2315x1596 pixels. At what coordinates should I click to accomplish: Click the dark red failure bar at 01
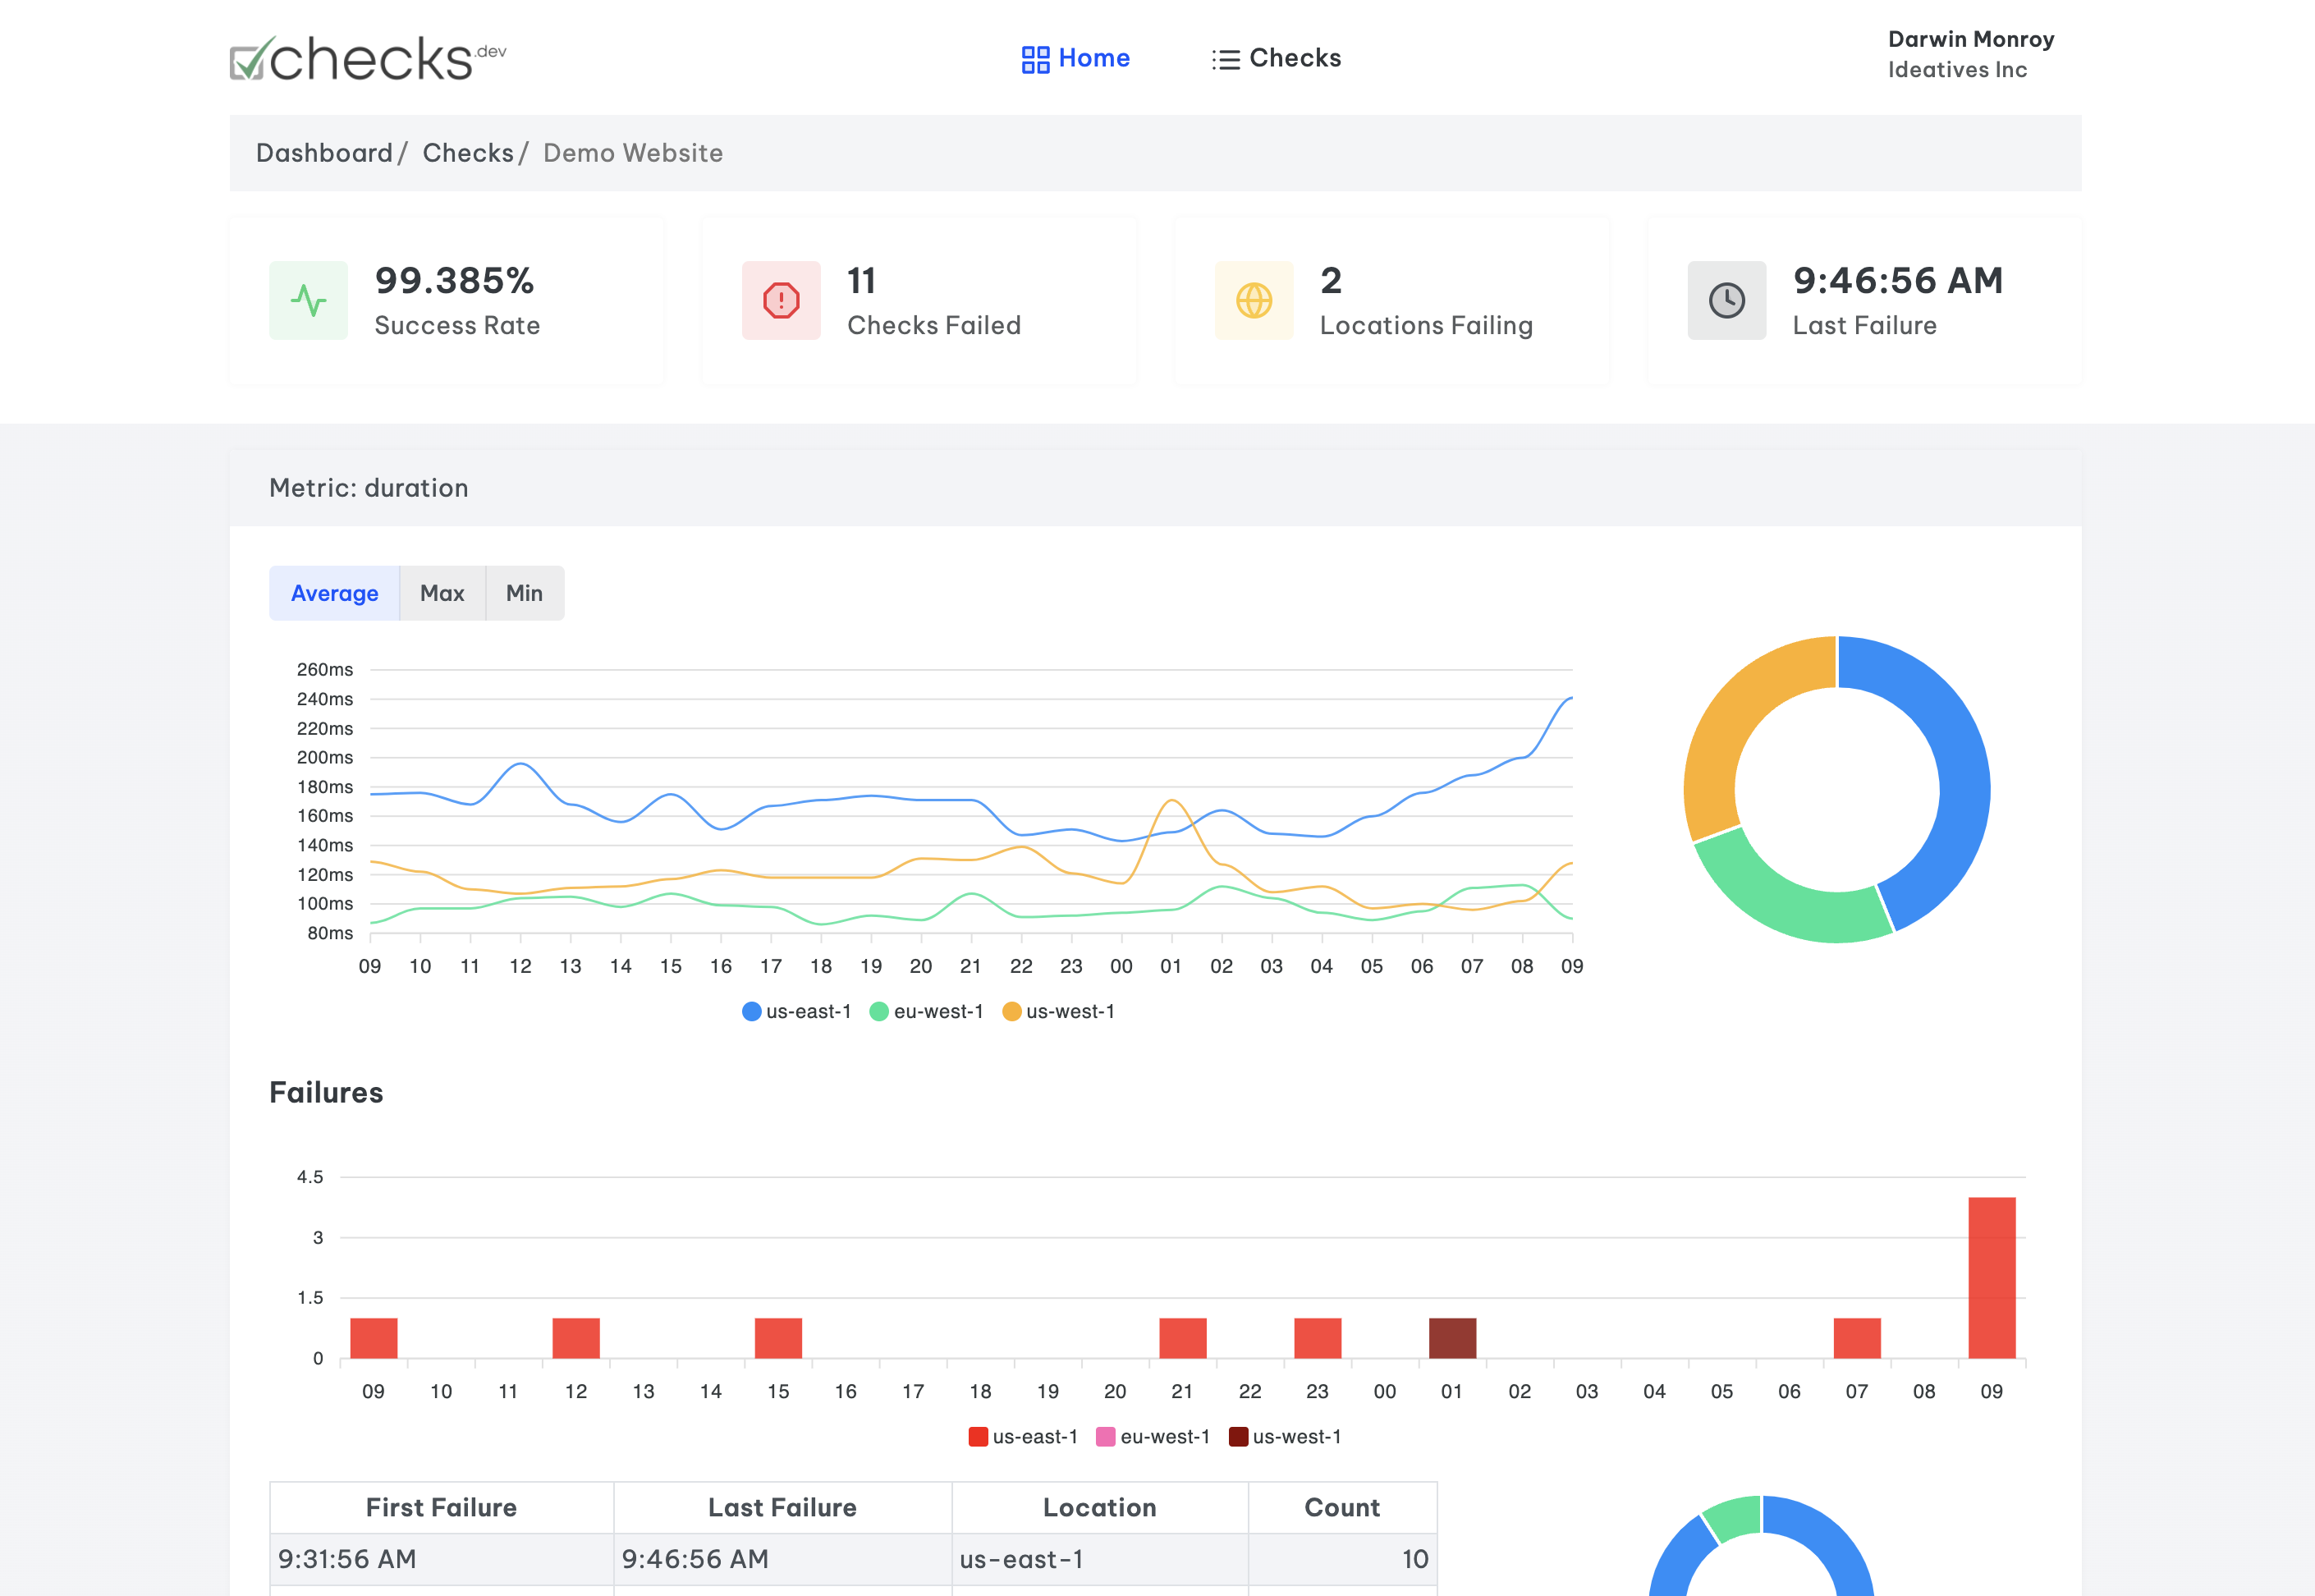click(1452, 1338)
